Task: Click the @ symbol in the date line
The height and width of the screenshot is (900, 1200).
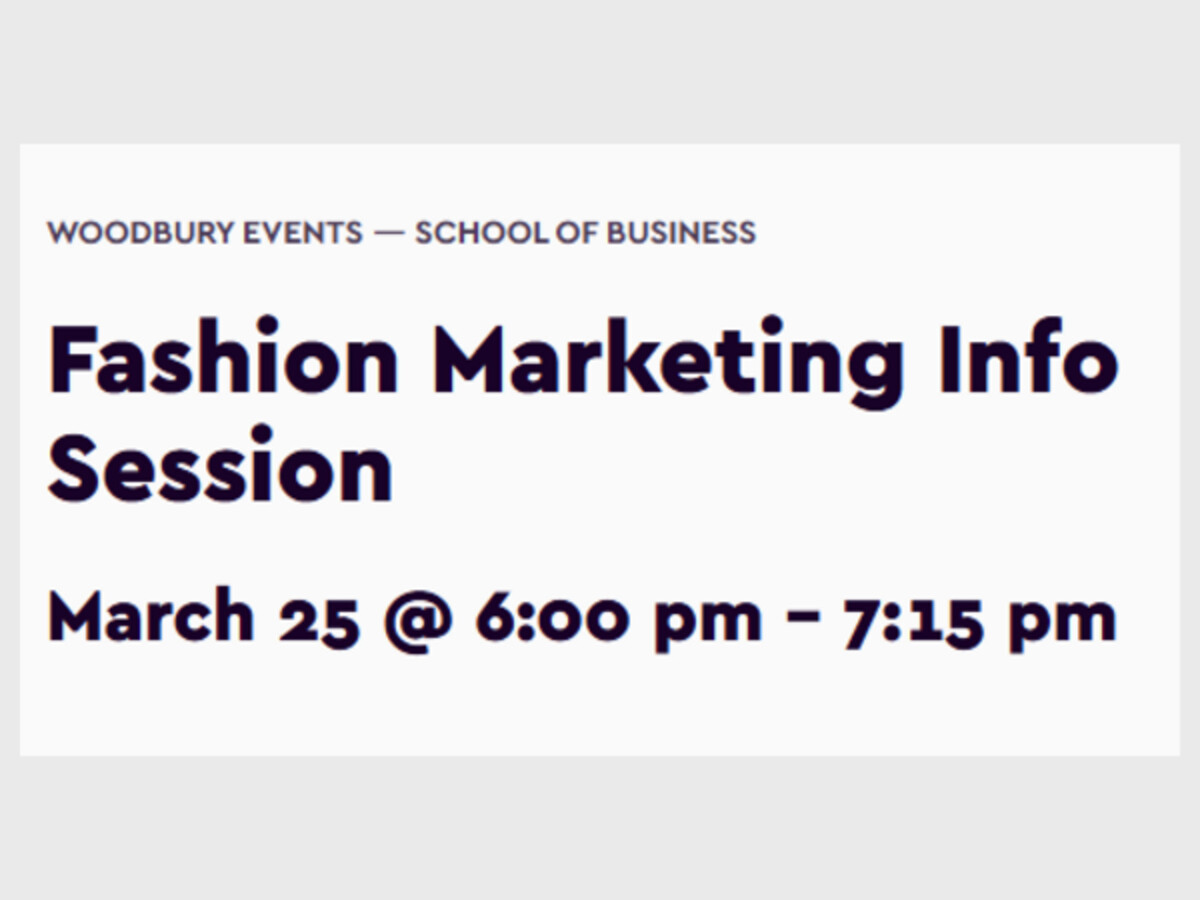Action: 417,620
